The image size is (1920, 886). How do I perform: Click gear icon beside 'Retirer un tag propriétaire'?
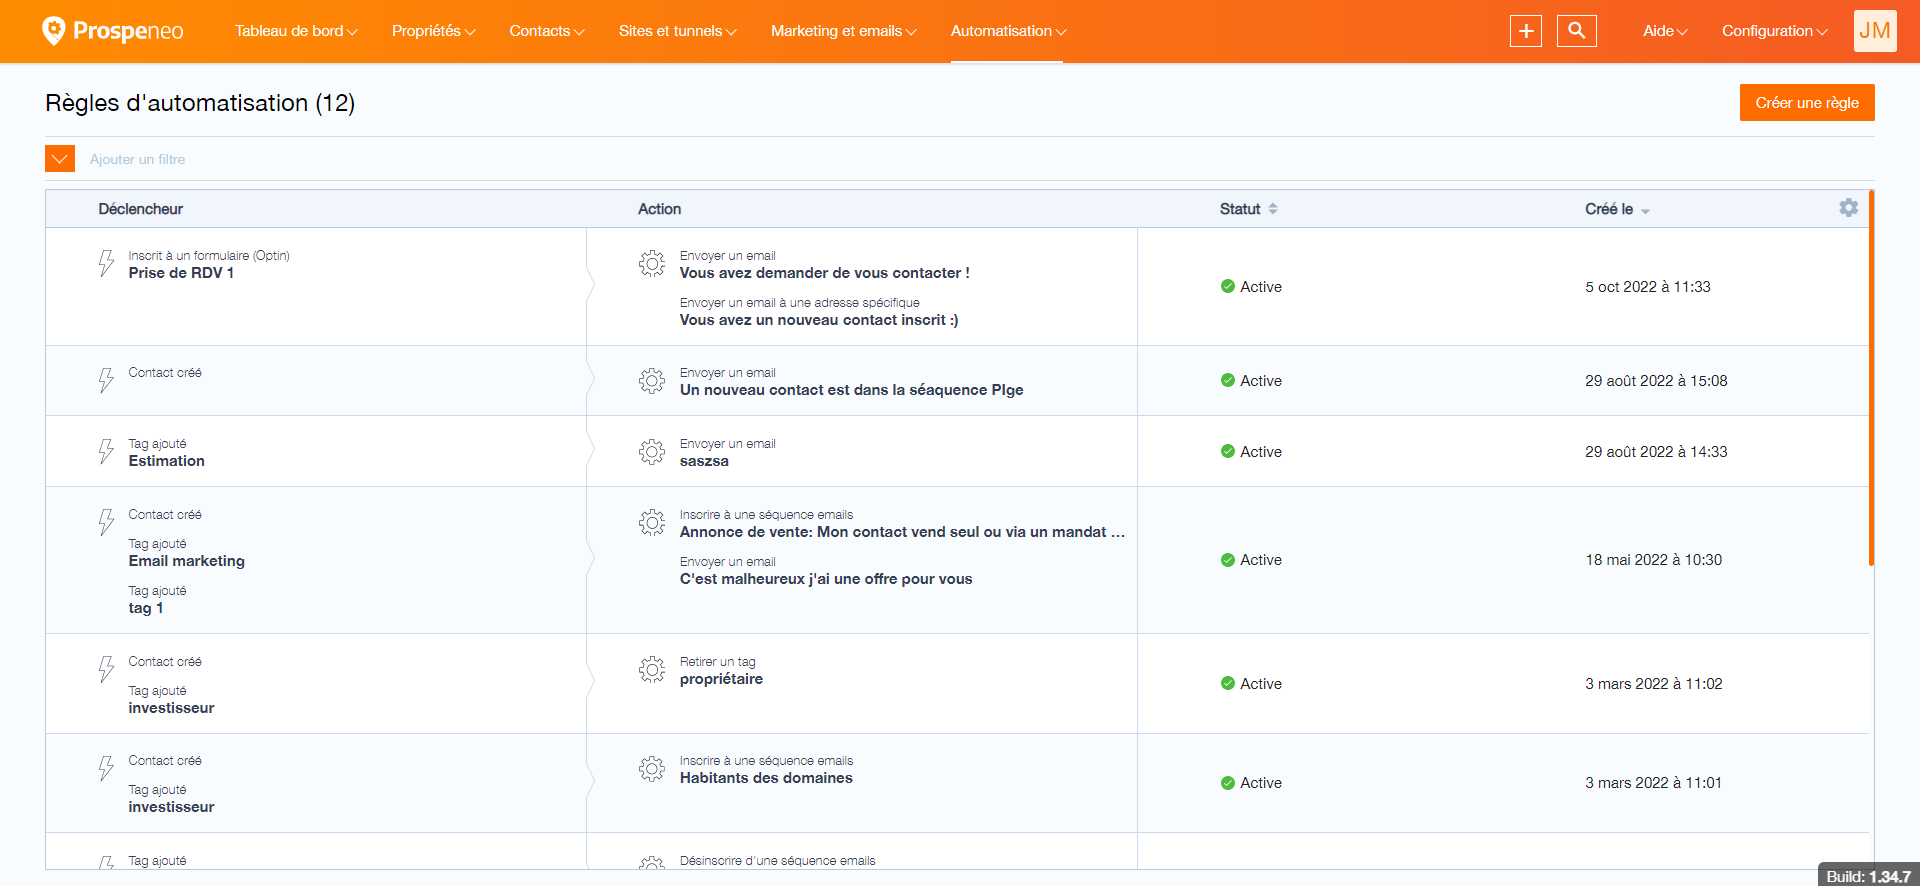652,669
